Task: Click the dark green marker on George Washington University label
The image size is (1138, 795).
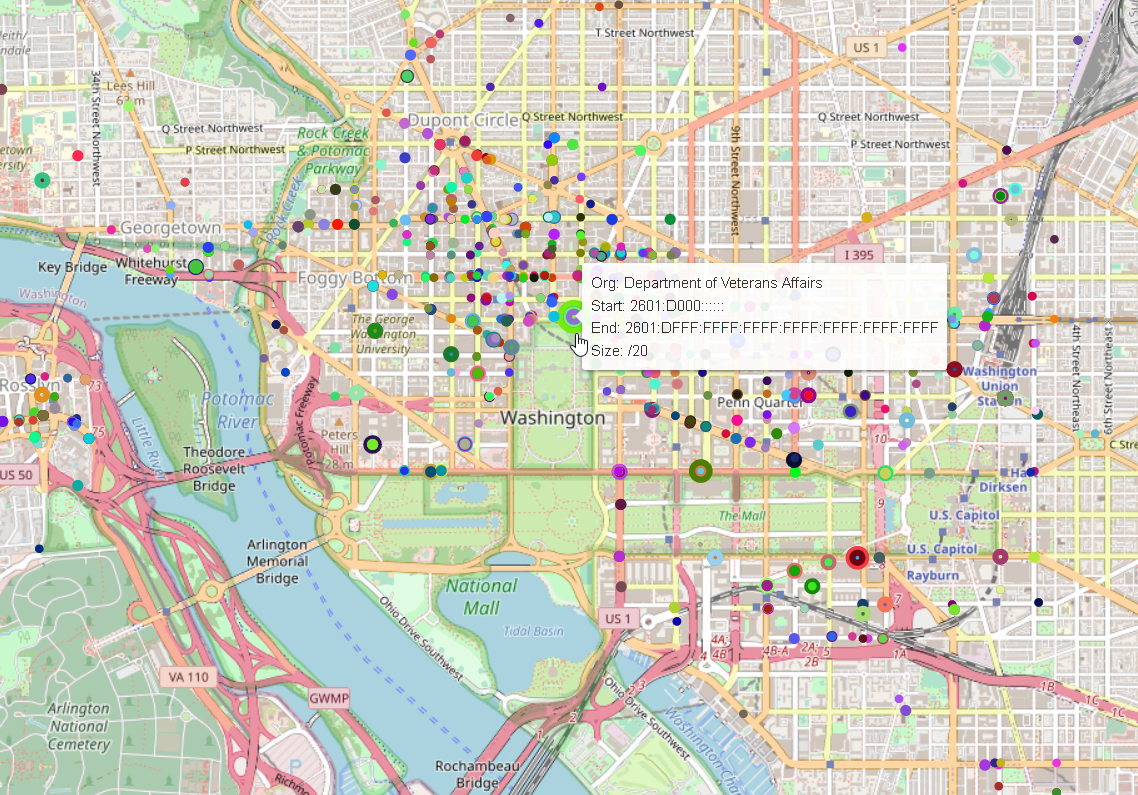Action: click(375, 331)
